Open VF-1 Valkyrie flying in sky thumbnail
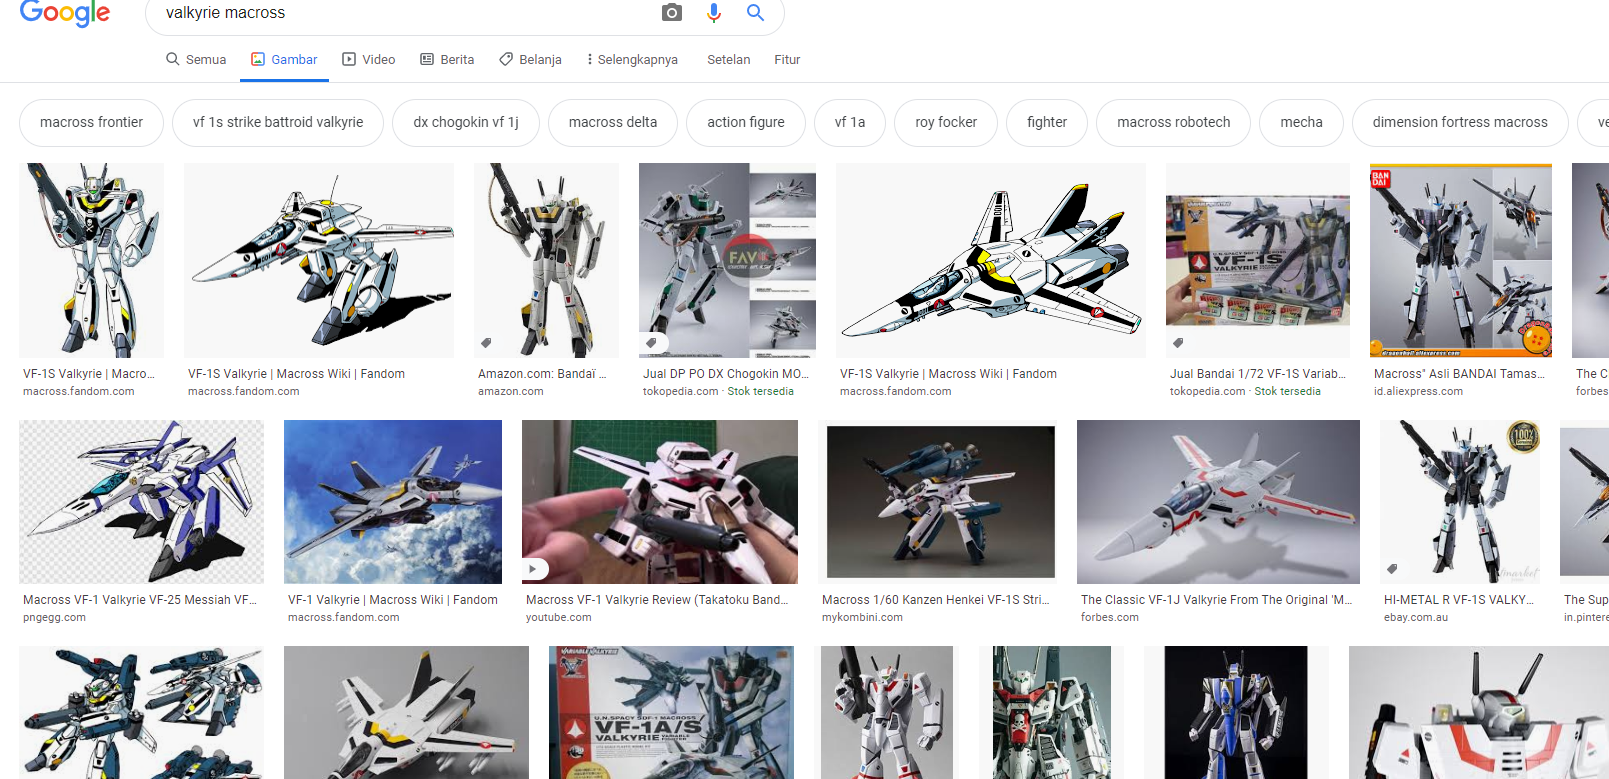Viewport: 1609px width, 779px height. pyautogui.click(x=393, y=501)
